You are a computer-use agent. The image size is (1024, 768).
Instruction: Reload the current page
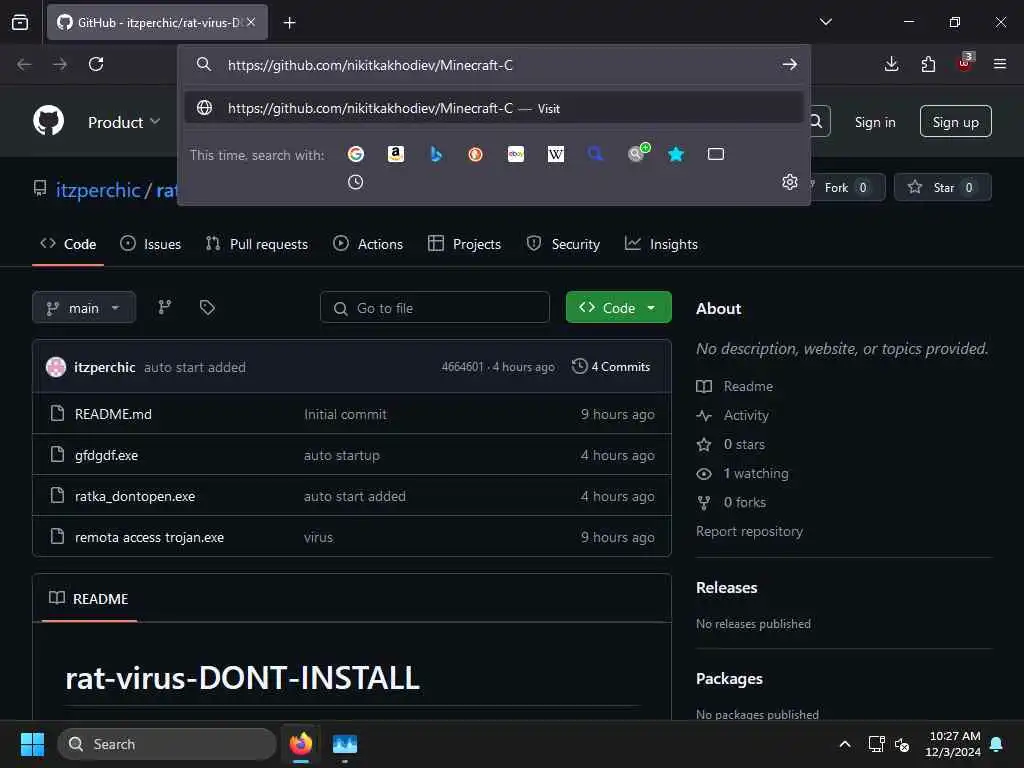(x=96, y=64)
